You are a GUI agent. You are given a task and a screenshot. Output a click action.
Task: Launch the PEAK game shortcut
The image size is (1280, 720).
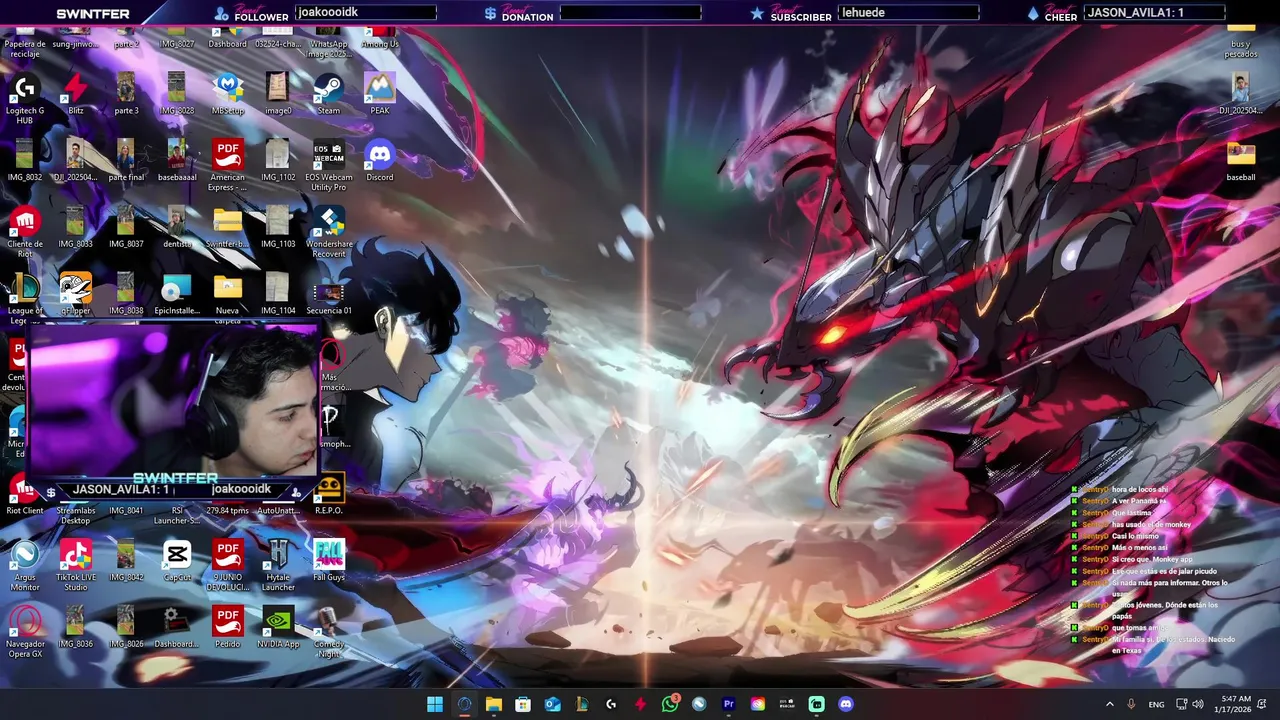tap(380, 94)
